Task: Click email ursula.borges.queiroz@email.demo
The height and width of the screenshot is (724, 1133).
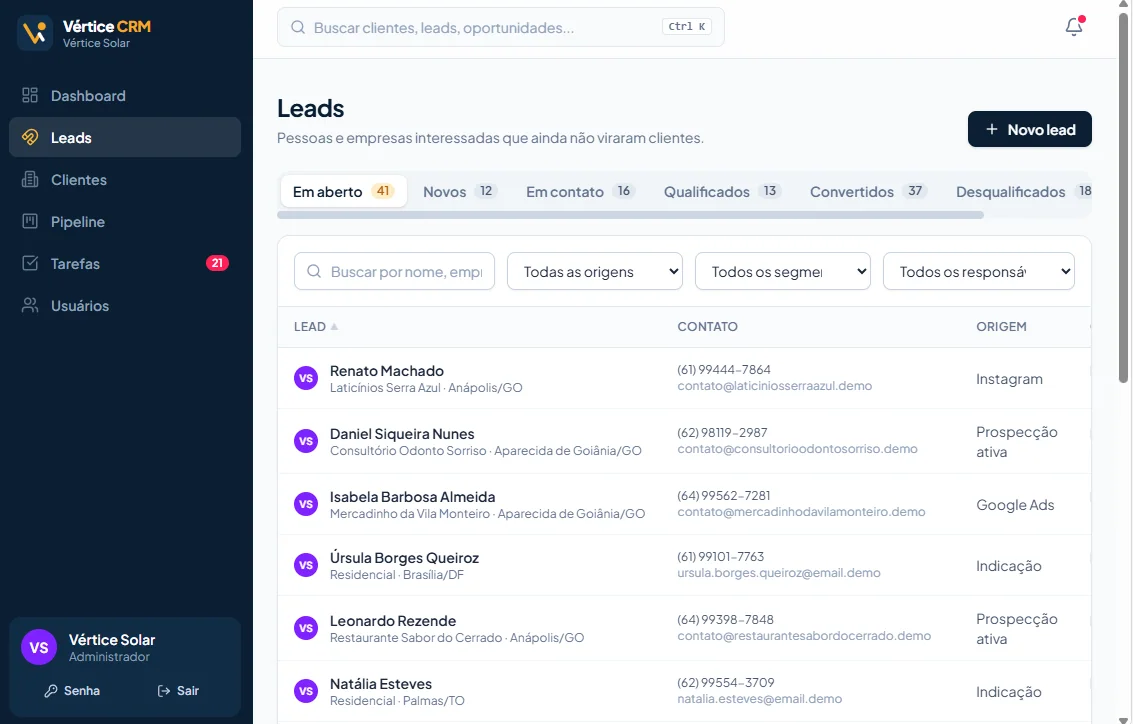Action: point(779,573)
